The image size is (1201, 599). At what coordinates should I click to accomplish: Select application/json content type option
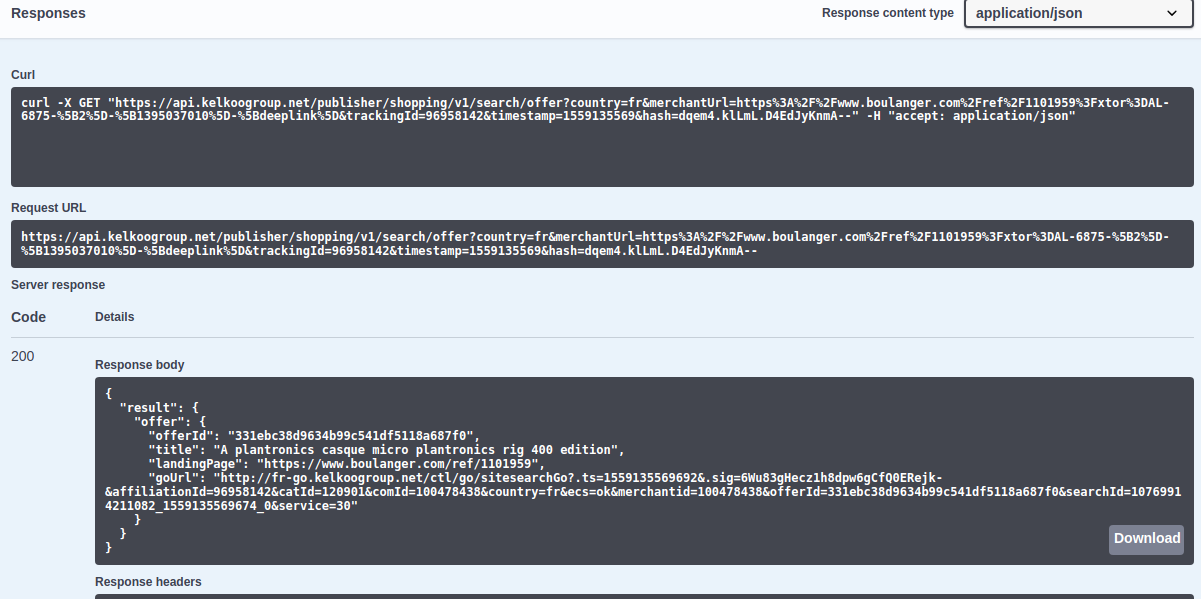coord(1030,14)
